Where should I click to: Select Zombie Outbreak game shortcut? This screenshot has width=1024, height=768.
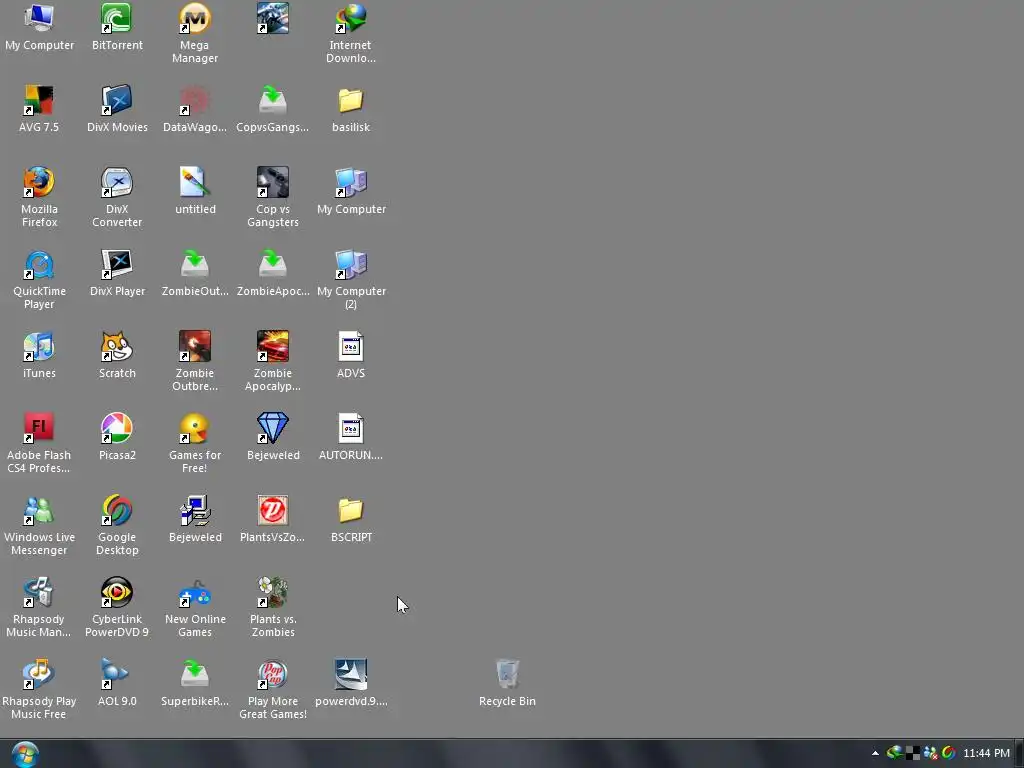pos(195,361)
